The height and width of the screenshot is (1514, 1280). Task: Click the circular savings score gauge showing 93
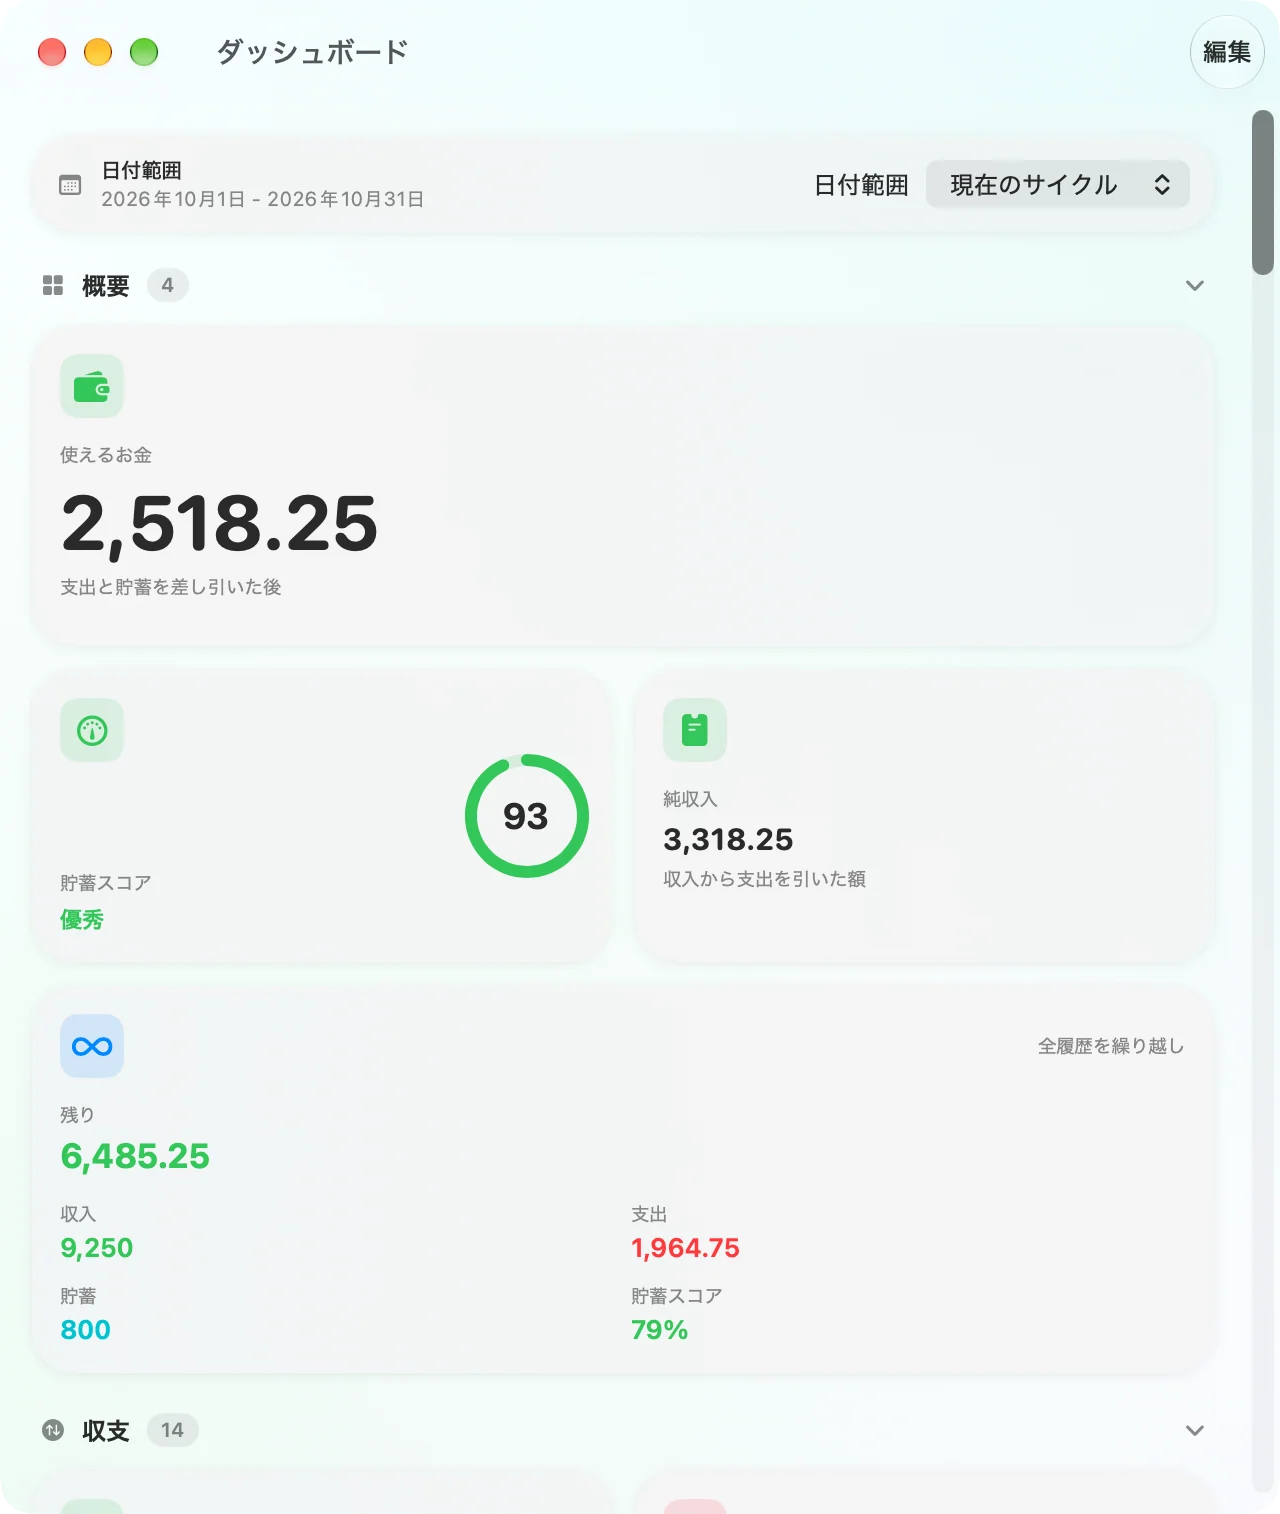[527, 816]
